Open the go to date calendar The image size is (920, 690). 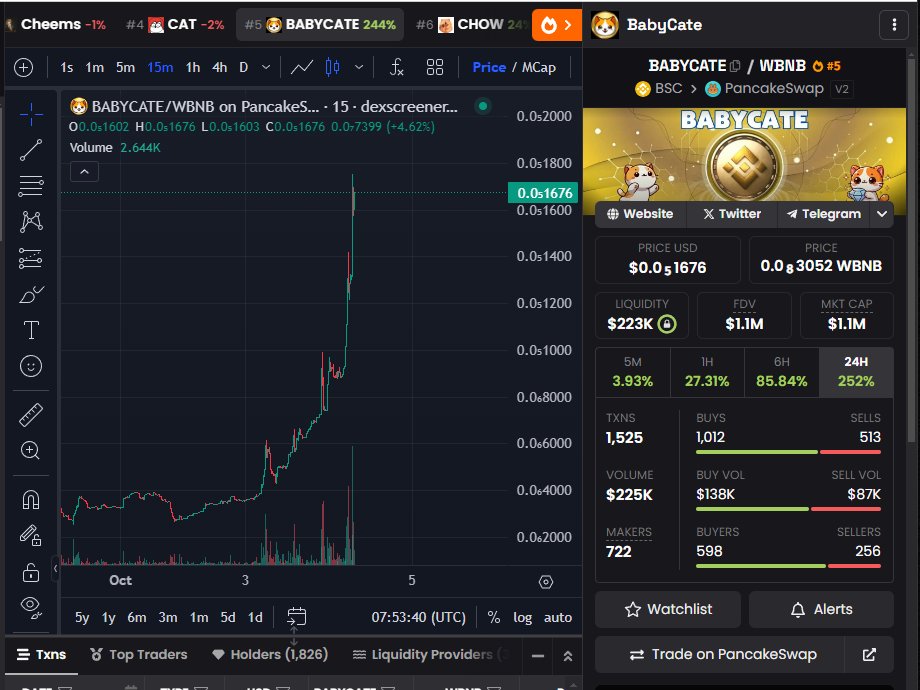pyautogui.click(x=296, y=617)
